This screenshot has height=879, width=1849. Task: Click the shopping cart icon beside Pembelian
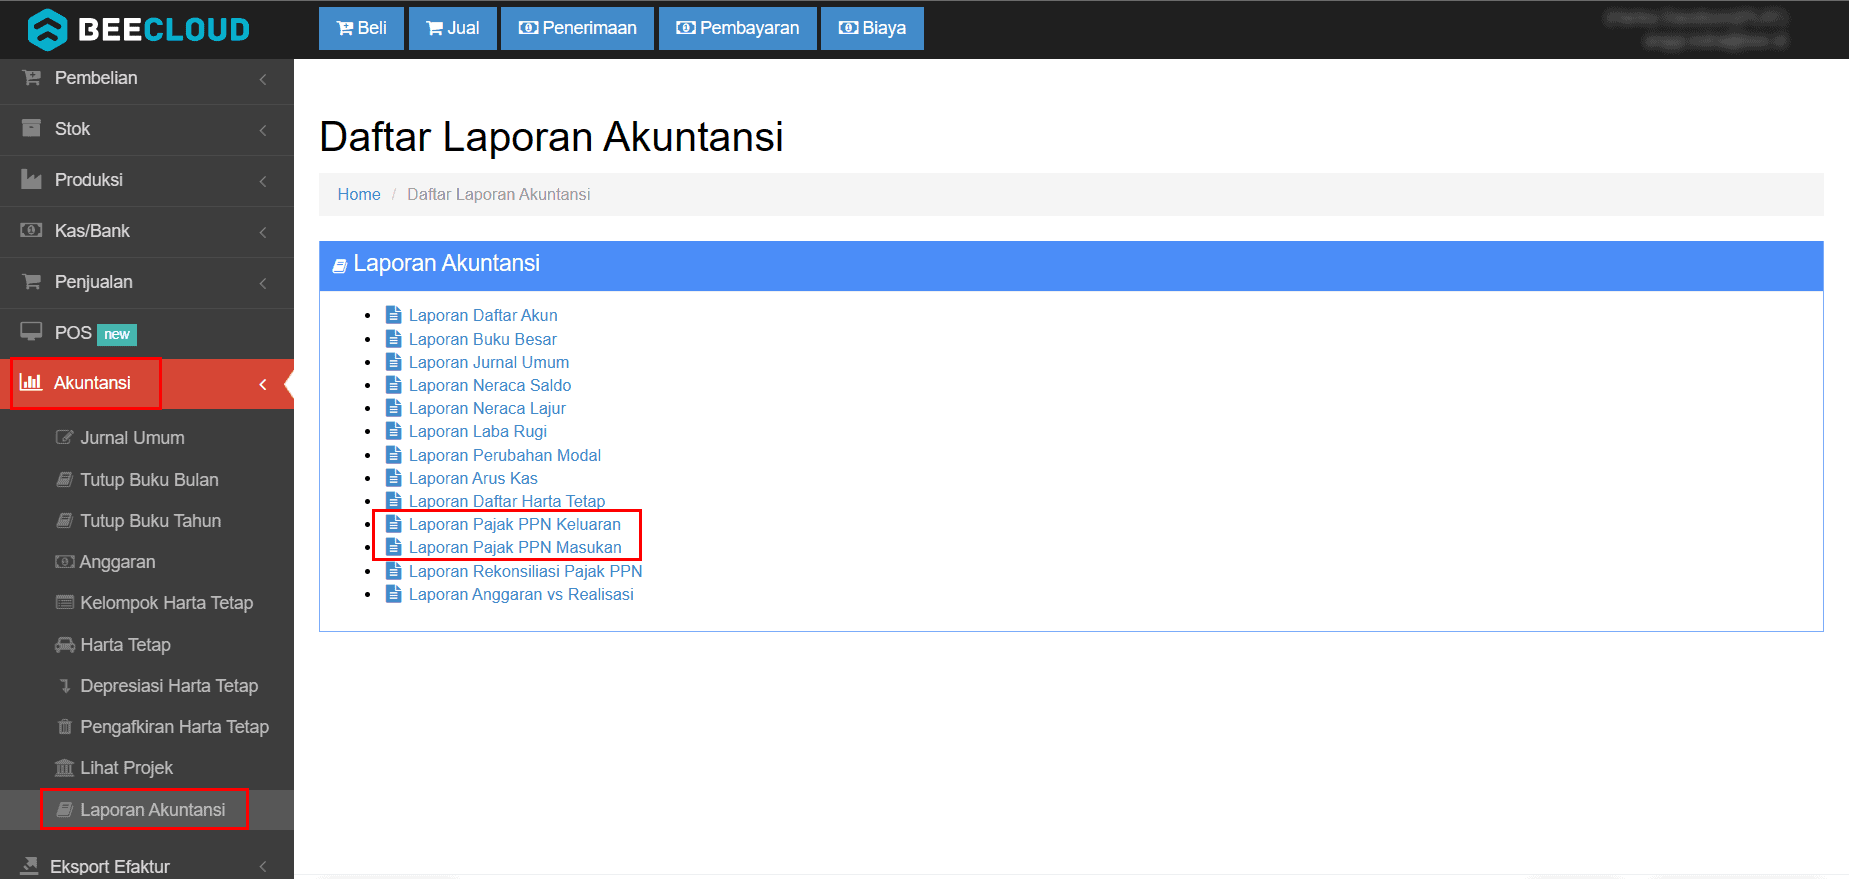(x=32, y=78)
